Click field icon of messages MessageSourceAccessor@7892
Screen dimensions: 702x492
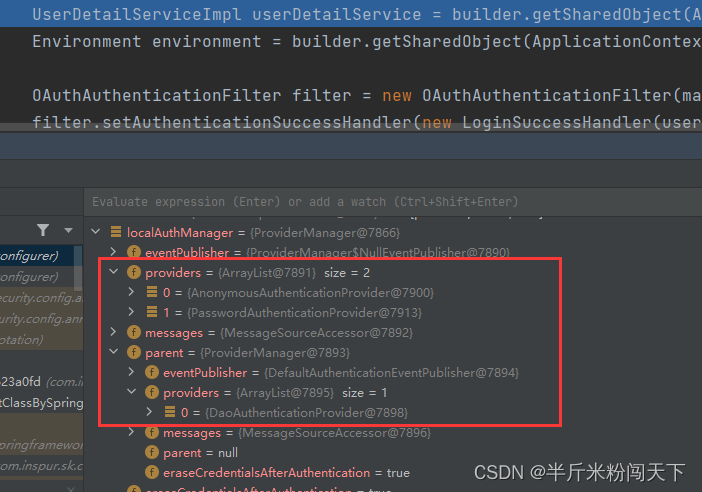pos(134,332)
